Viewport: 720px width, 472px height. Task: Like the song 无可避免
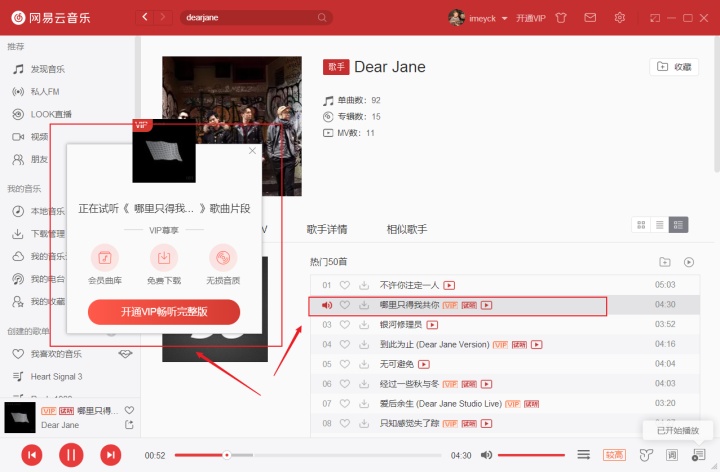[x=345, y=364]
